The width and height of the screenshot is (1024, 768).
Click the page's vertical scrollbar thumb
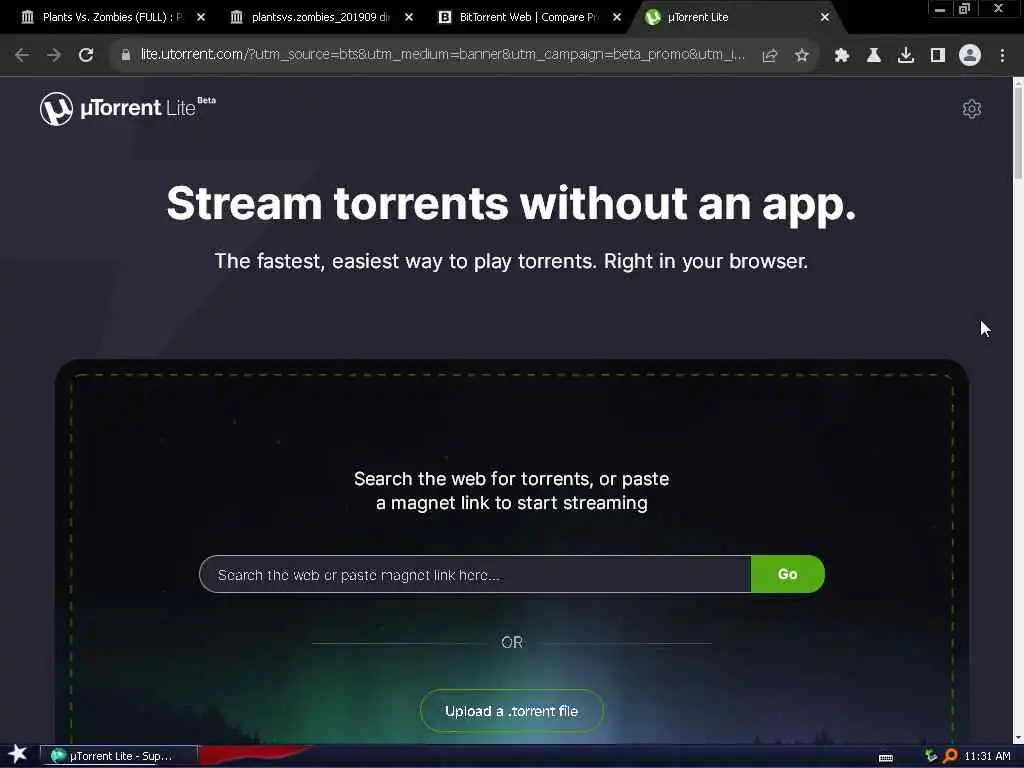click(x=1018, y=131)
